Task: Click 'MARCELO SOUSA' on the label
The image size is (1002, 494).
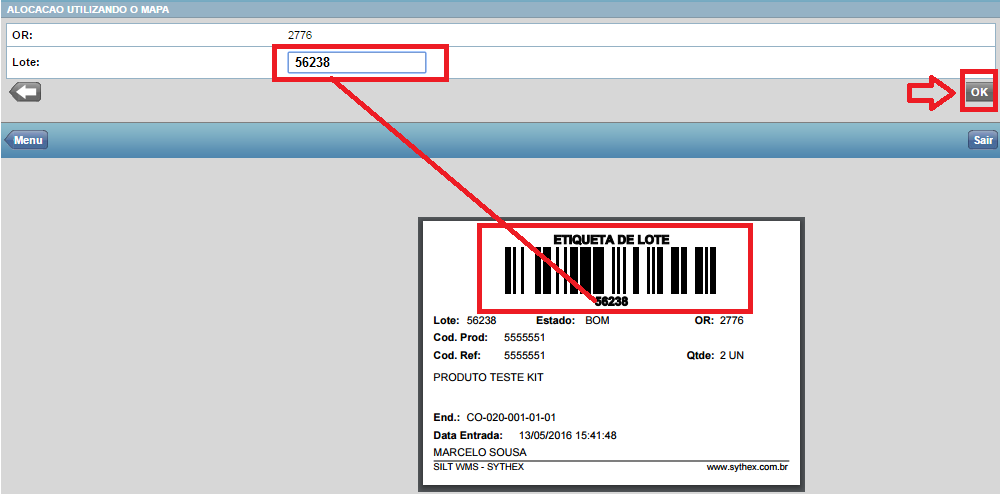Action: (480, 452)
